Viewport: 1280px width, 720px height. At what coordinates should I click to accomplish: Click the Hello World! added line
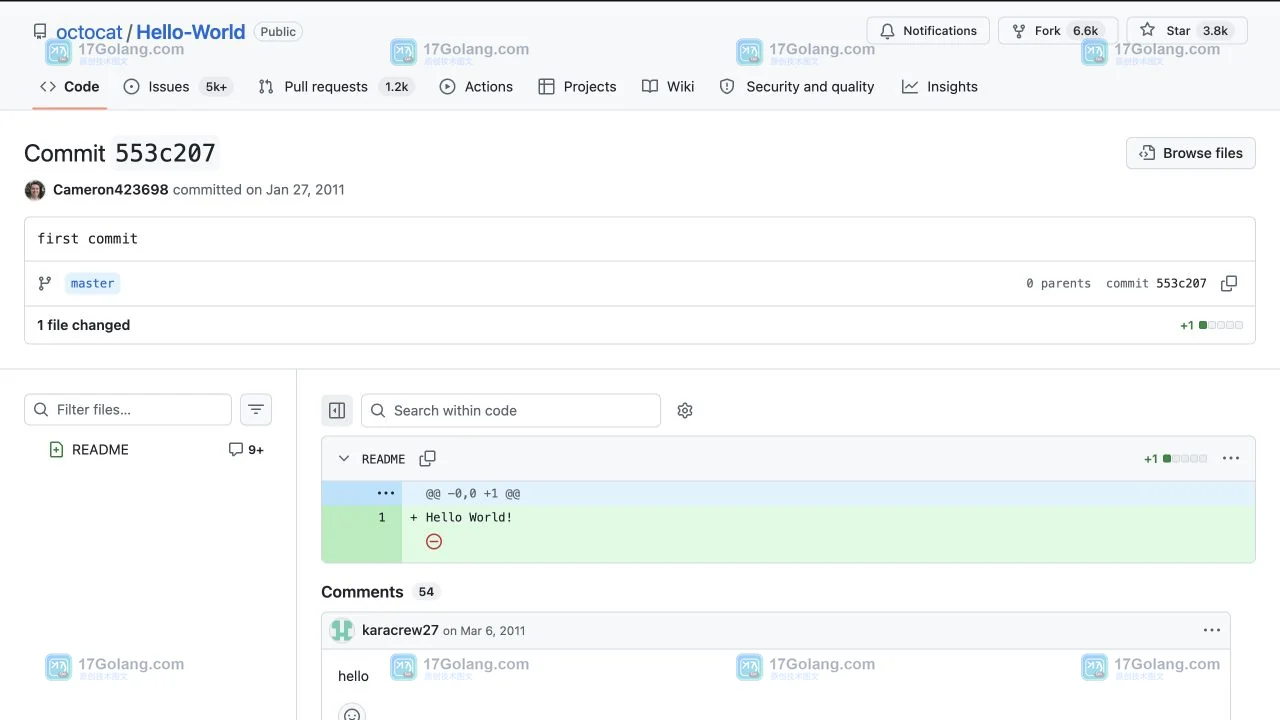(469, 518)
